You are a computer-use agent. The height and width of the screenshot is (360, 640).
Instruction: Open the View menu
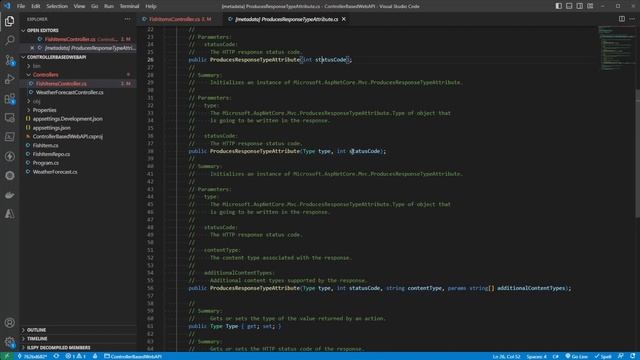79,6
